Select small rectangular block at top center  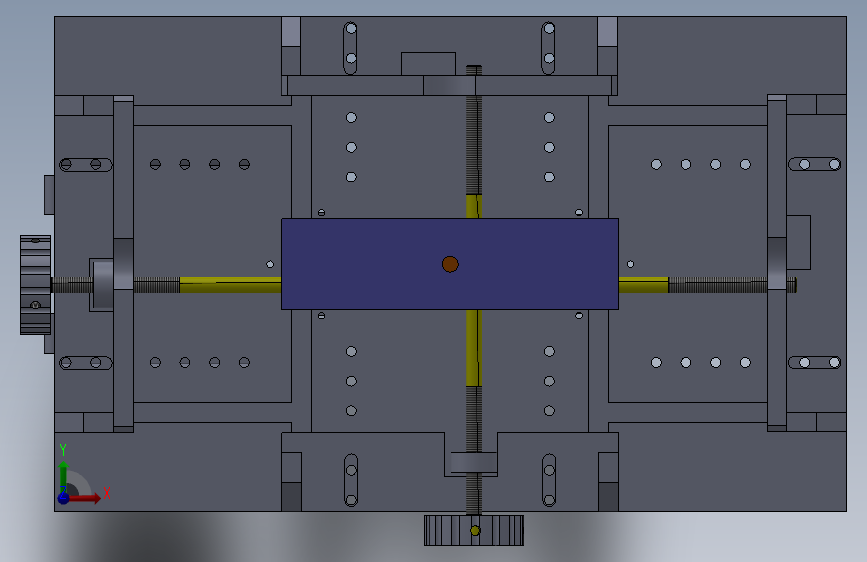coord(429,64)
